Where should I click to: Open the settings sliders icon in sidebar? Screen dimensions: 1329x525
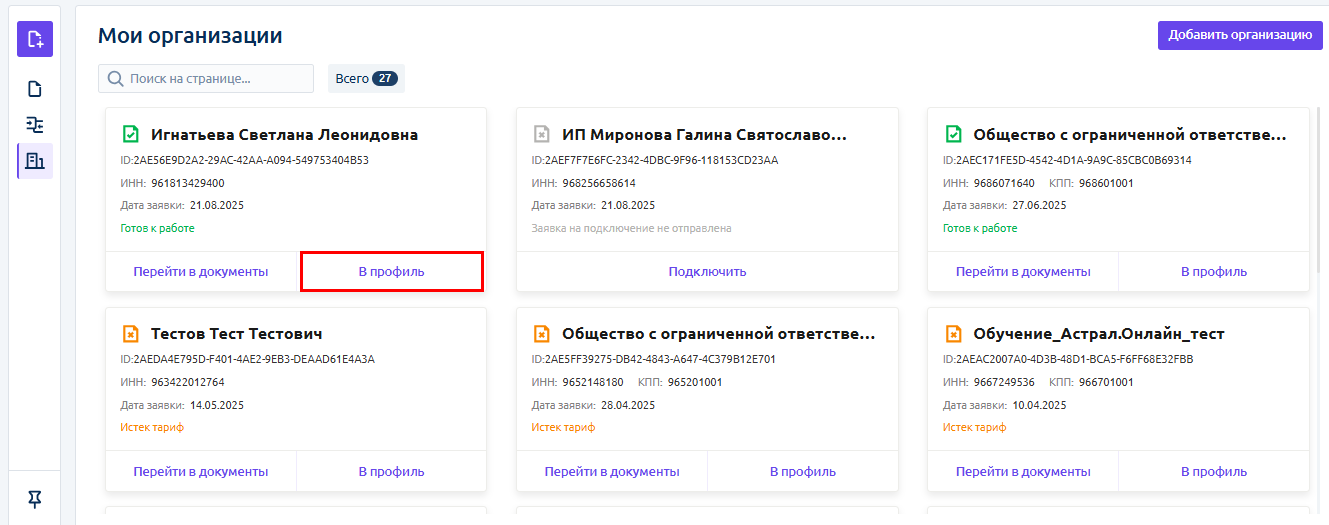(35, 125)
